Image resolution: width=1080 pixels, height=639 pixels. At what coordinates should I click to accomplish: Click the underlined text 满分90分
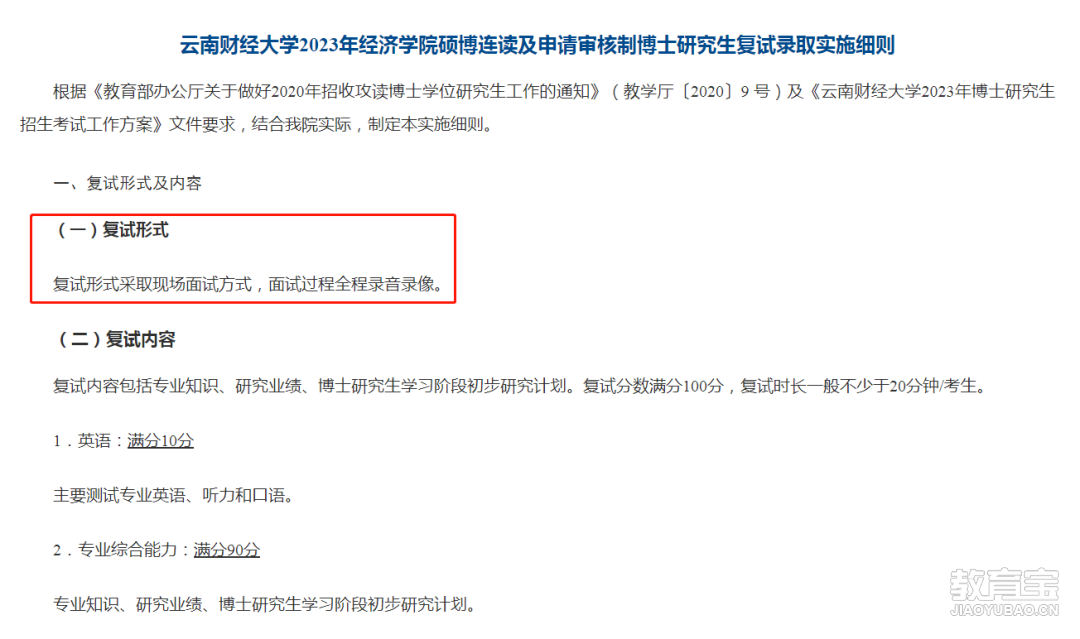[227, 550]
